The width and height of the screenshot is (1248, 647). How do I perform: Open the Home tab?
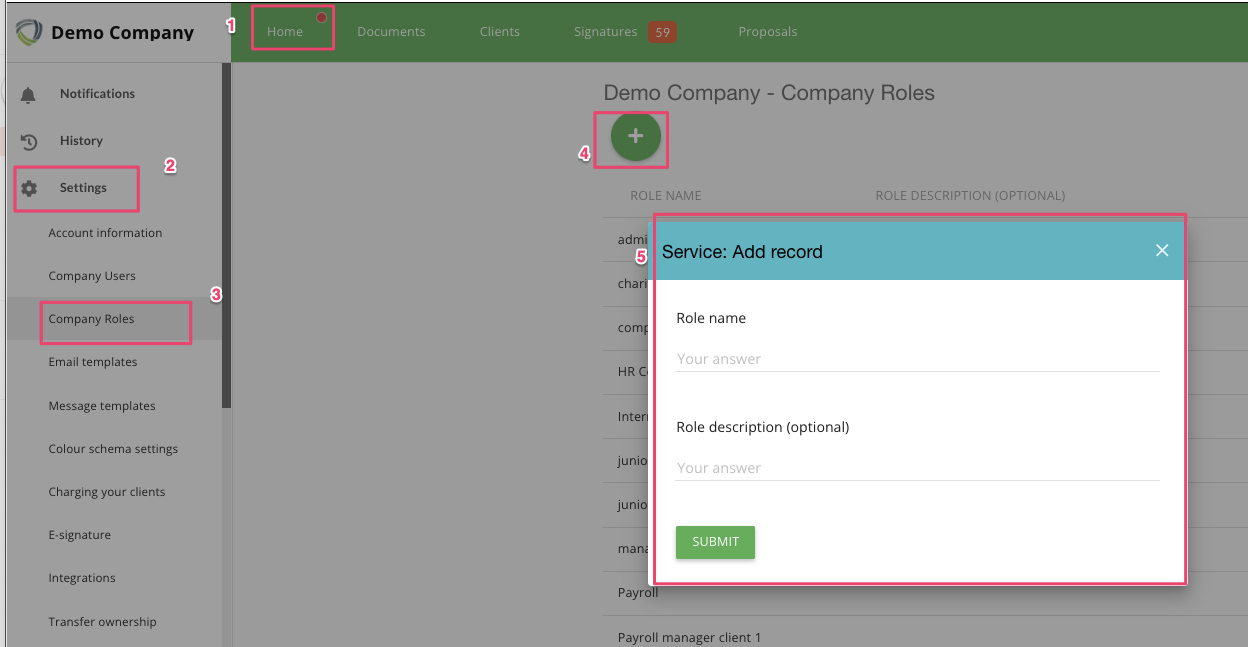285,32
